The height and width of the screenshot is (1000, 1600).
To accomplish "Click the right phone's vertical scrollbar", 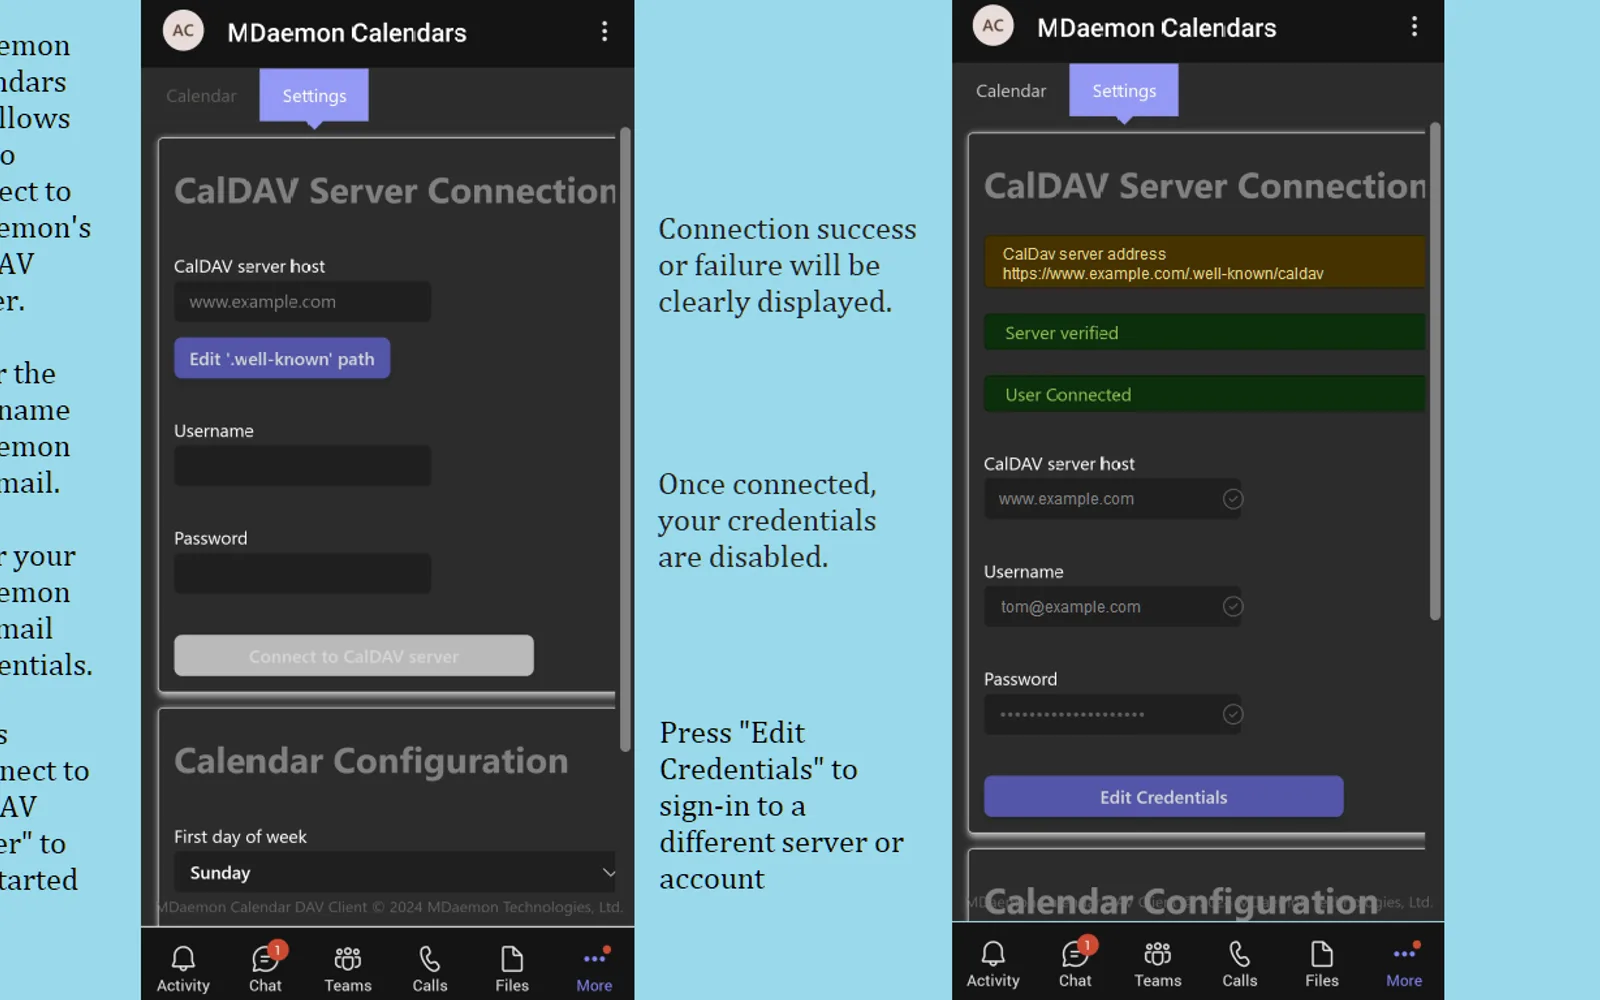I will click(1436, 372).
